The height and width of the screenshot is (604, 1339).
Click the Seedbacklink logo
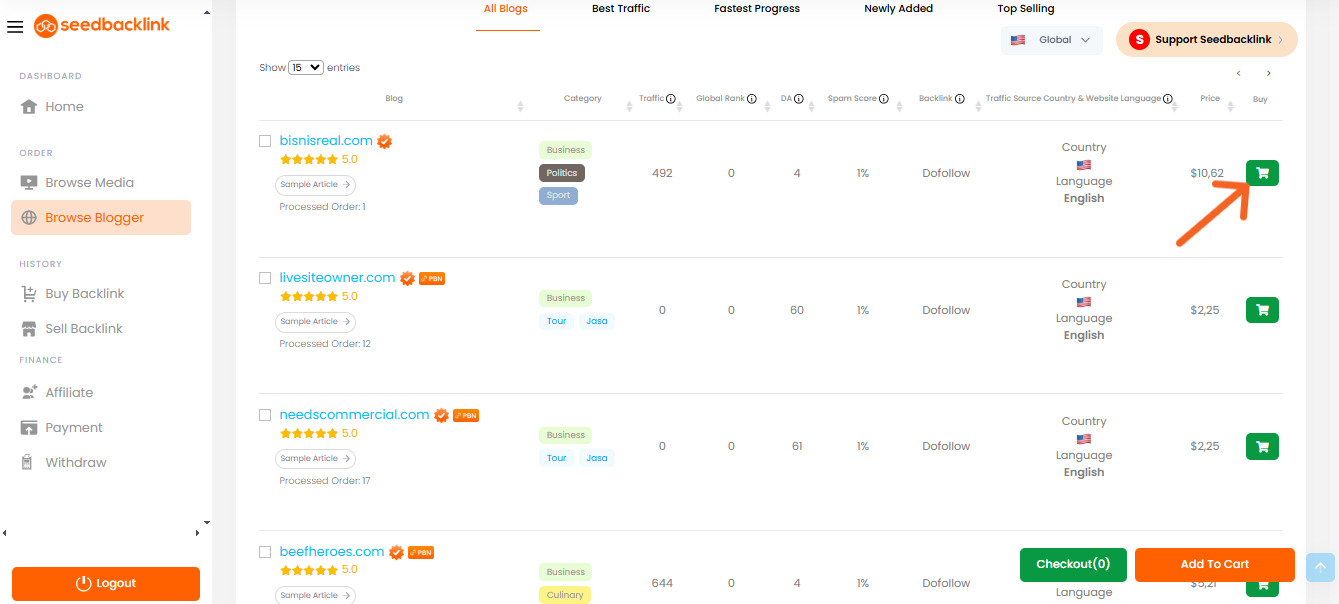point(102,25)
